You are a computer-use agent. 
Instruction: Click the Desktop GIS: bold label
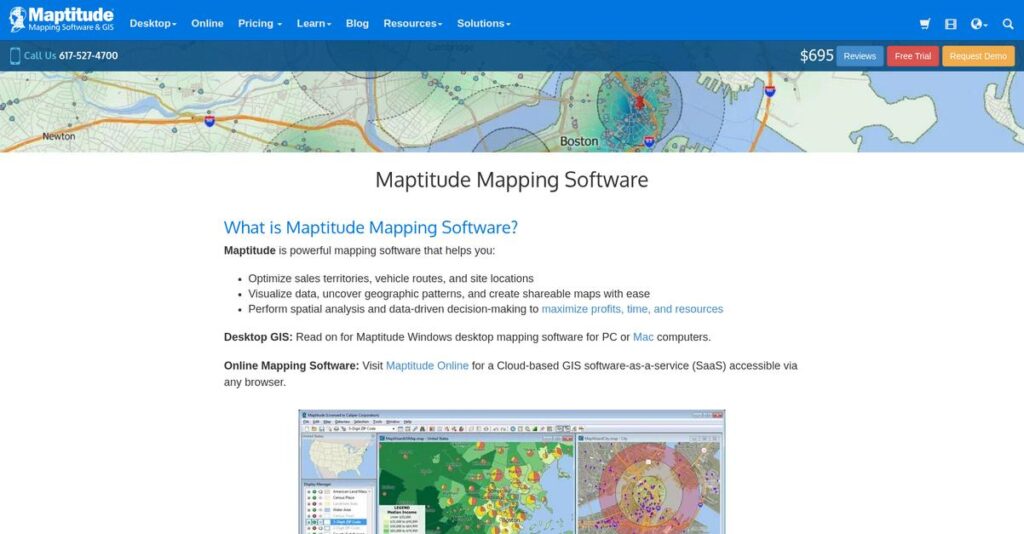pos(258,337)
